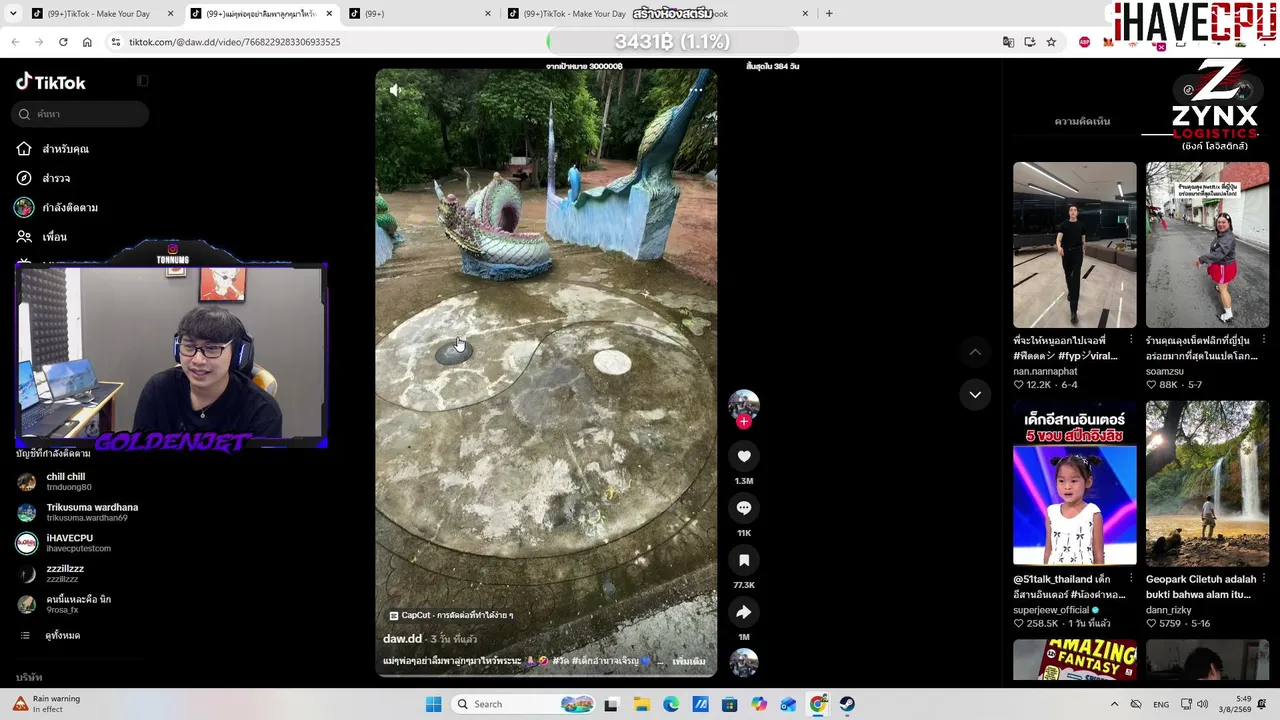Open Microsoft Store from the taskbar
Viewport: 1280px width, 720px height.
[730, 704]
